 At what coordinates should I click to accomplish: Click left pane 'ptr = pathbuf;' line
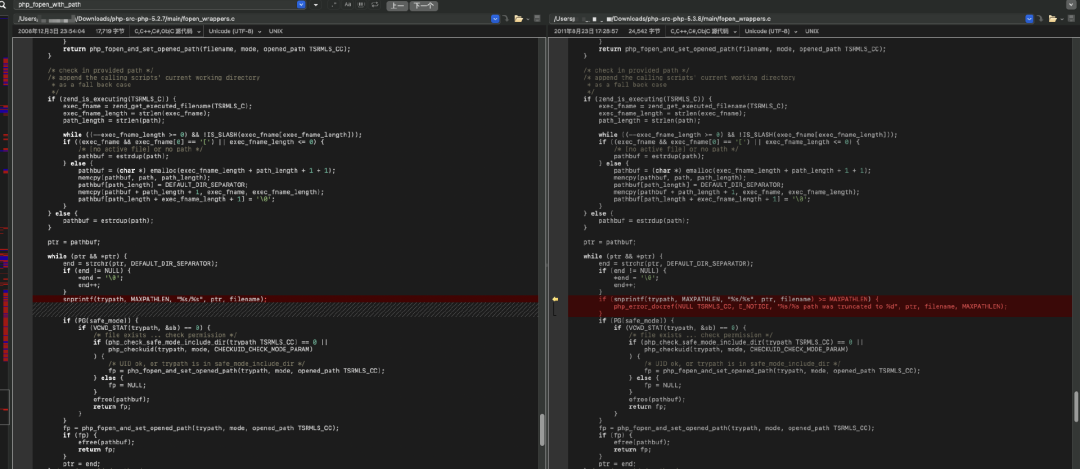point(73,242)
